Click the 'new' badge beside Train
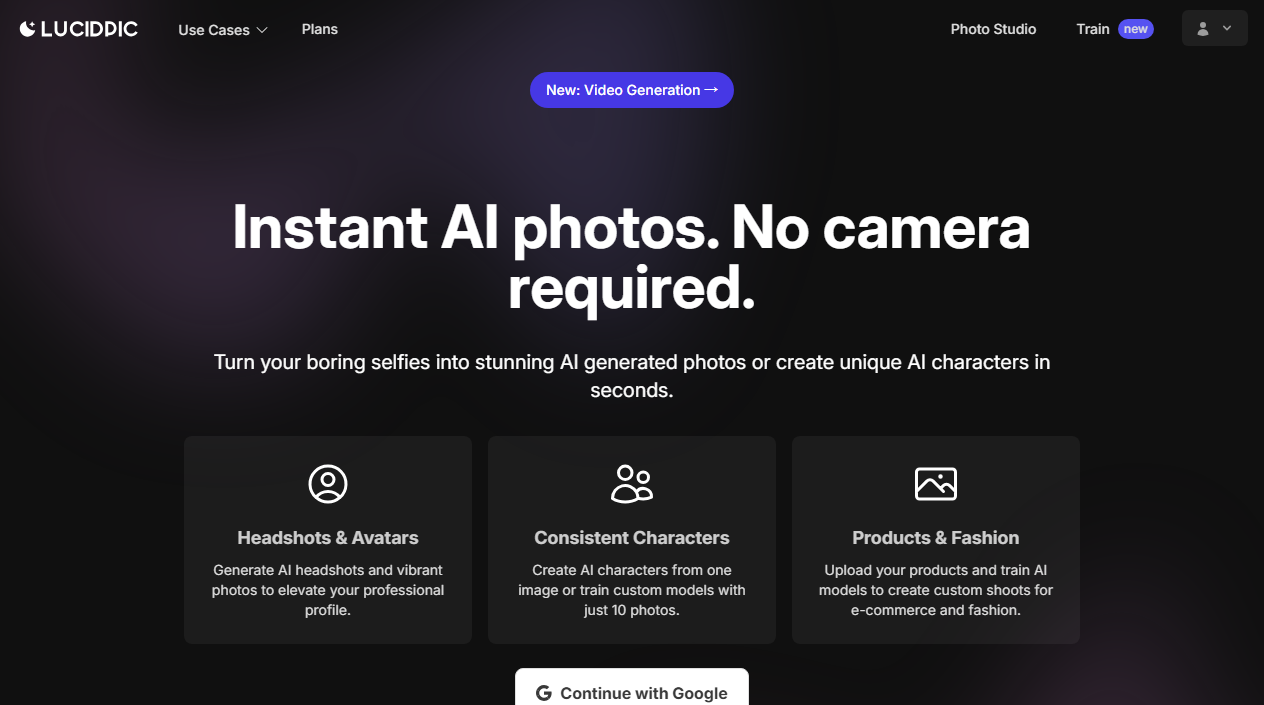 (x=1135, y=29)
